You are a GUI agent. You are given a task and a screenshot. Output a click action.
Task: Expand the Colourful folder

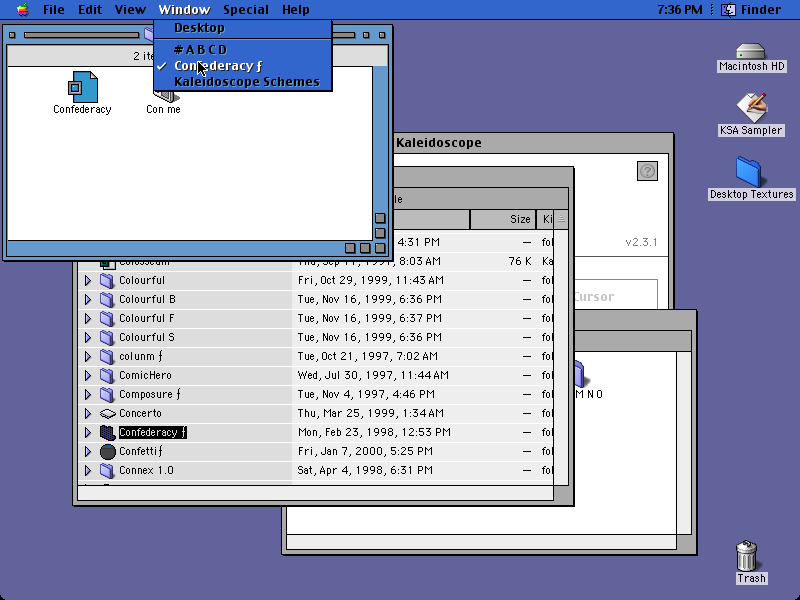click(88, 280)
